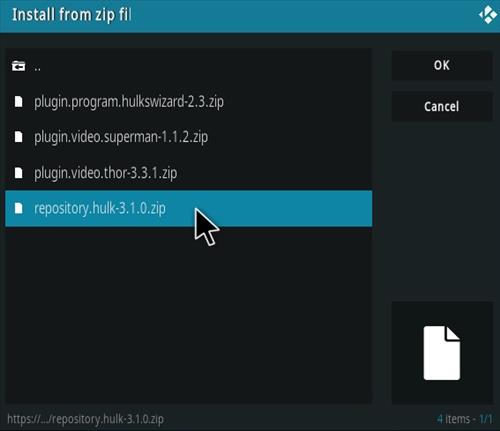Image resolution: width=500 pixels, height=431 pixels.
Task: Click file icon beside plugin.program.hulkswizard-2.3.zip
Action: coord(19,101)
